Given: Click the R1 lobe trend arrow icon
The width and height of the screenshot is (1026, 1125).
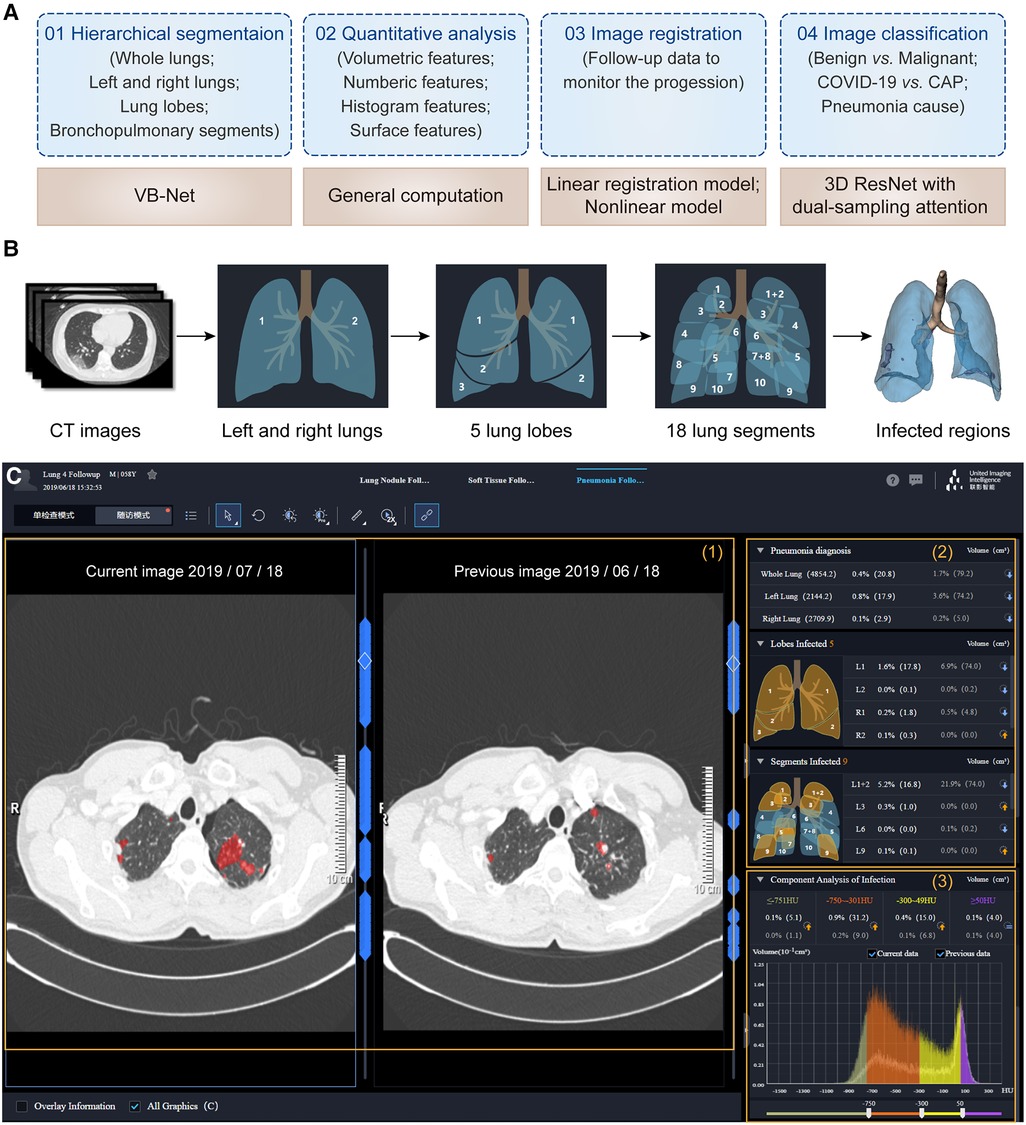Looking at the screenshot, I should point(1004,712).
